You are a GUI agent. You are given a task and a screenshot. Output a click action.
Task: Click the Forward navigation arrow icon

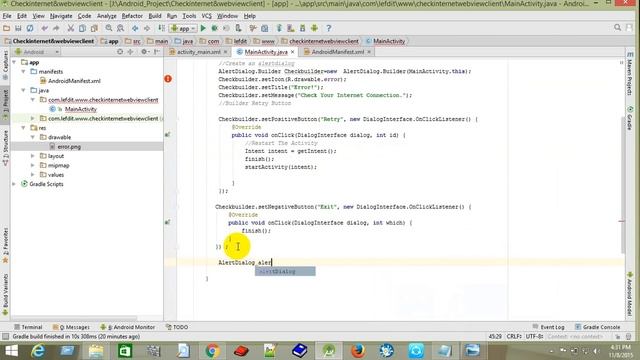pyautogui.click(x=147, y=28)
